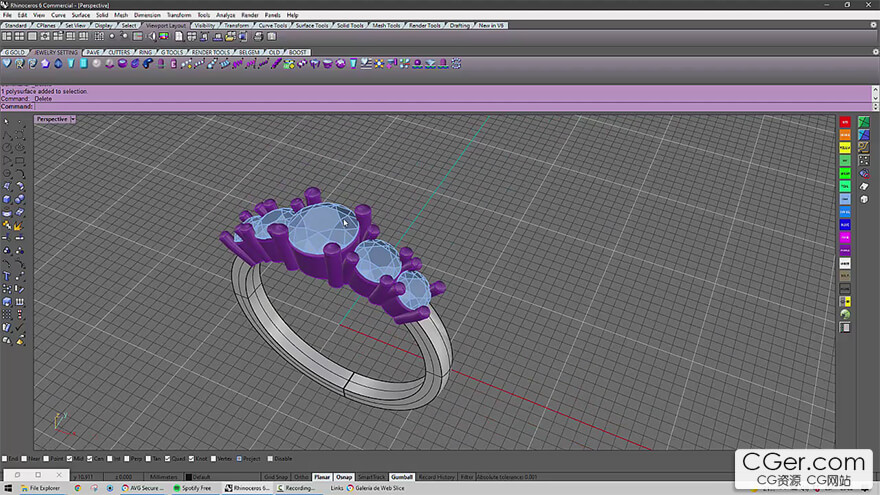Screen dimensions: 880x495
Task: Open the Millimeters units field in status bar
Action: click(x=163, y=477)
